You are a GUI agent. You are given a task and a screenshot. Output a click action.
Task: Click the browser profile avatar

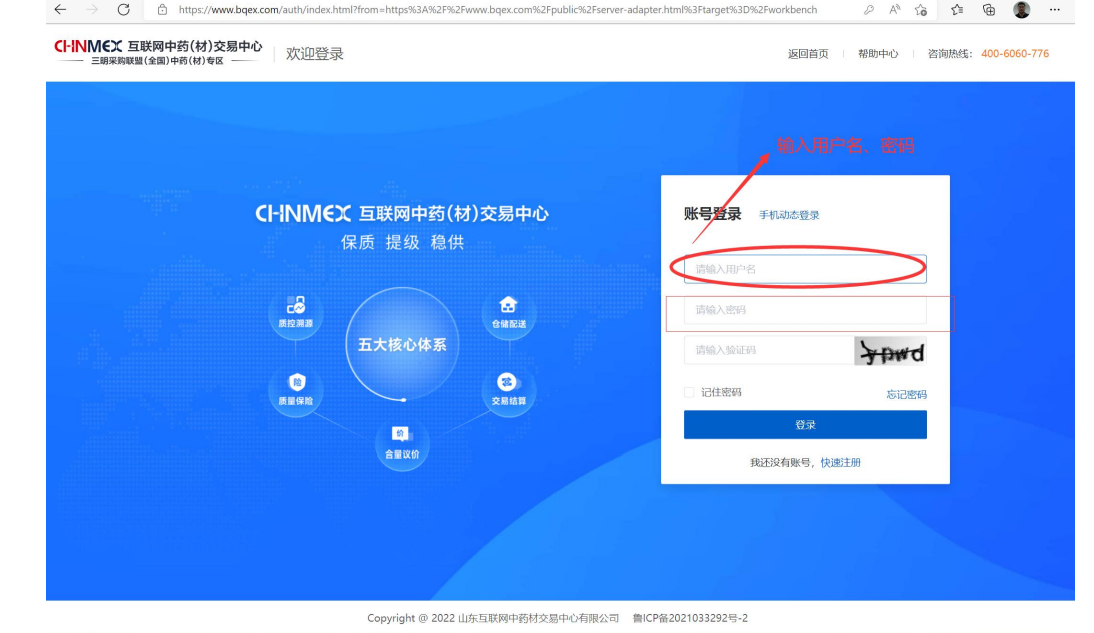coord(1022,10)
